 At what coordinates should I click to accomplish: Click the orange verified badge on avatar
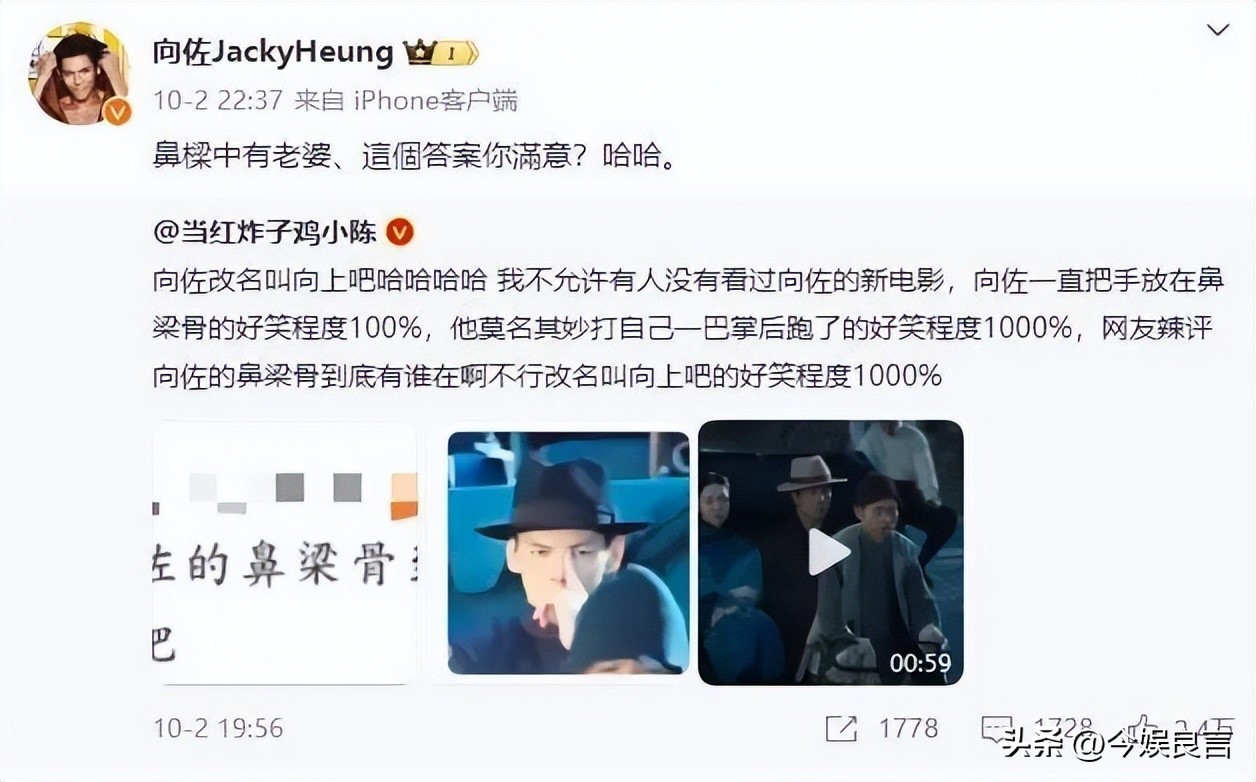pos(116,111)
